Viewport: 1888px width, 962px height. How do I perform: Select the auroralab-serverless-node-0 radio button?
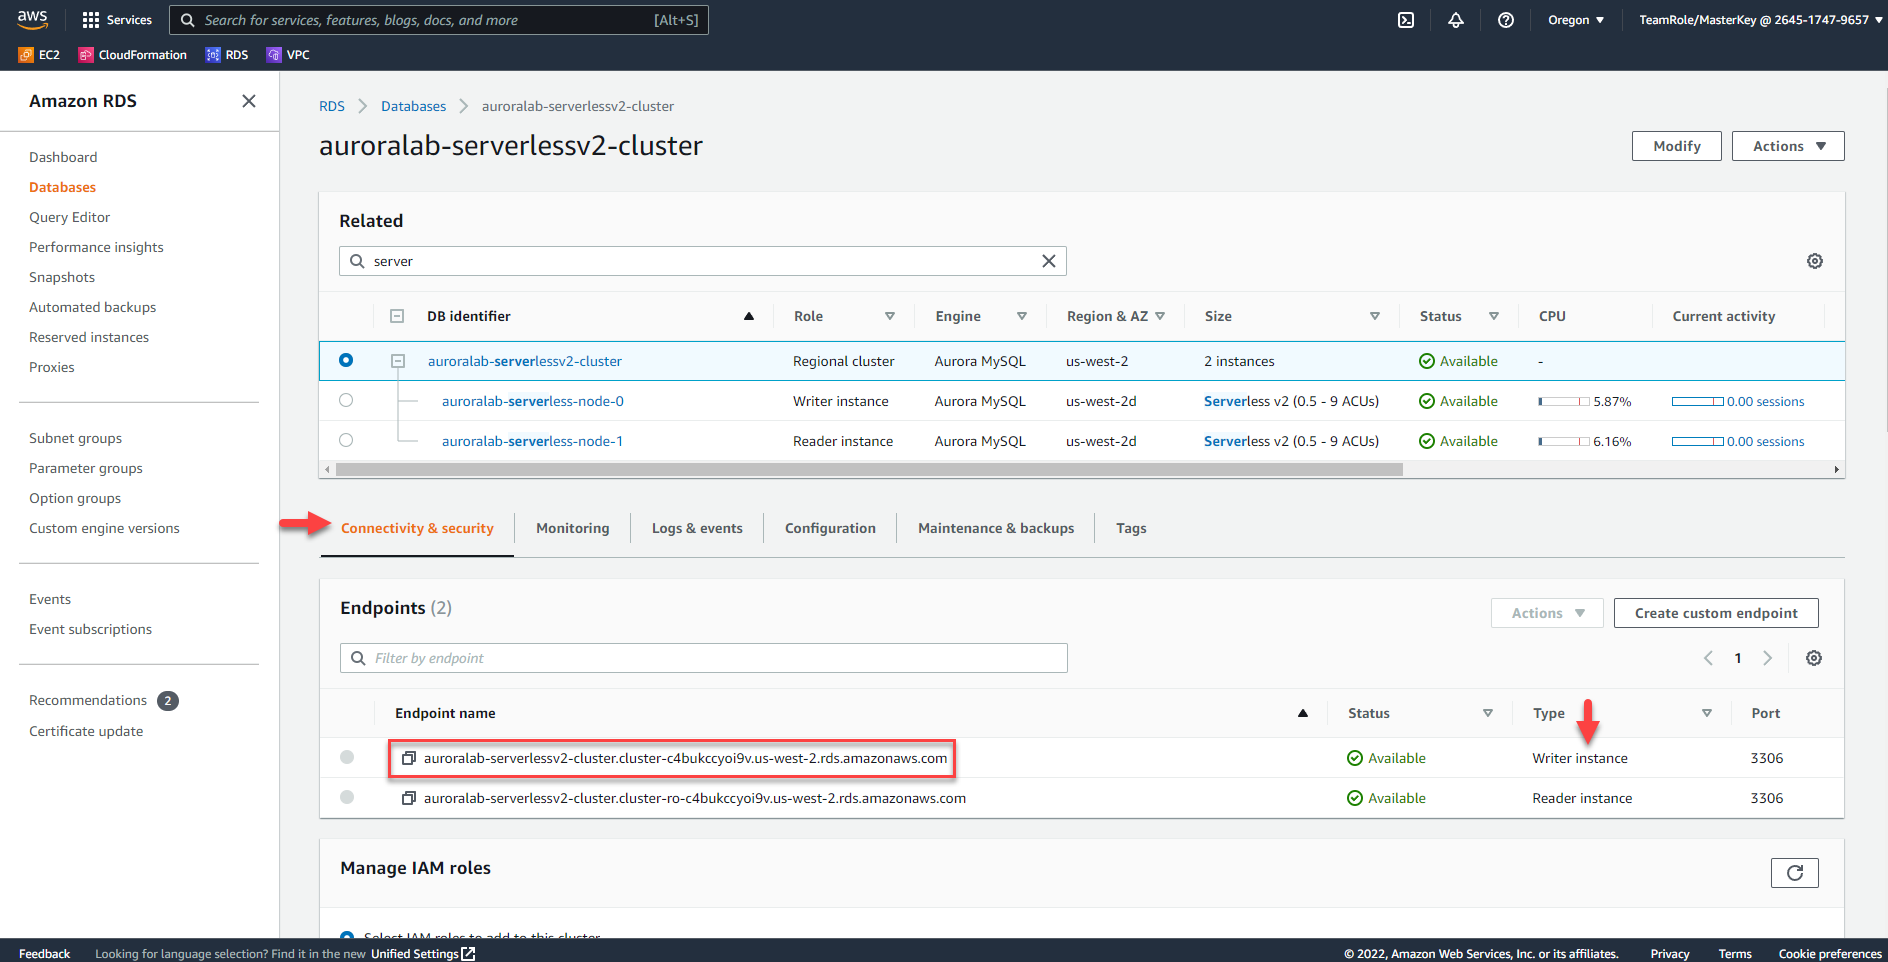346,400
